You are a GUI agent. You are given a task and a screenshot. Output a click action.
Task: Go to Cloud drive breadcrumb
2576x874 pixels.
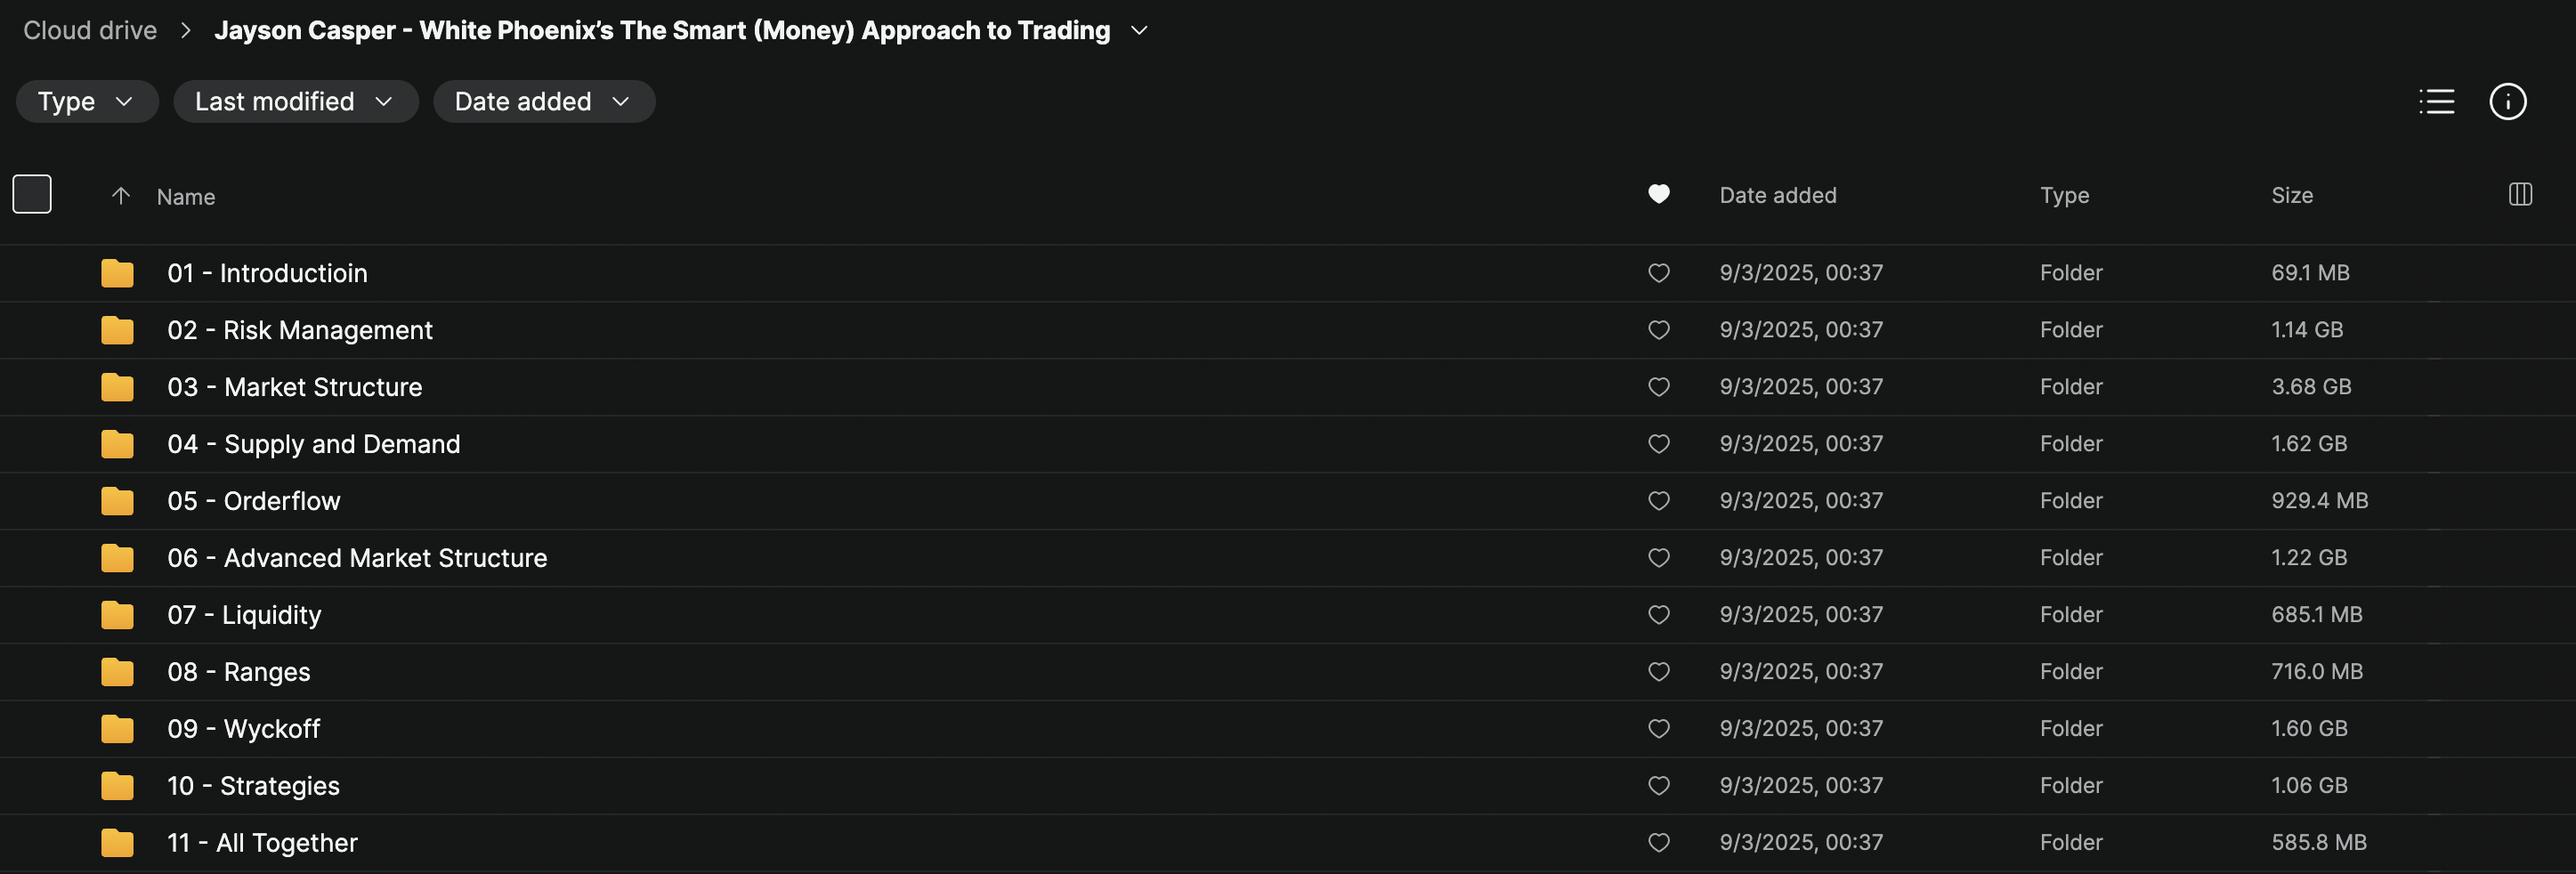[x=90, y=31]
